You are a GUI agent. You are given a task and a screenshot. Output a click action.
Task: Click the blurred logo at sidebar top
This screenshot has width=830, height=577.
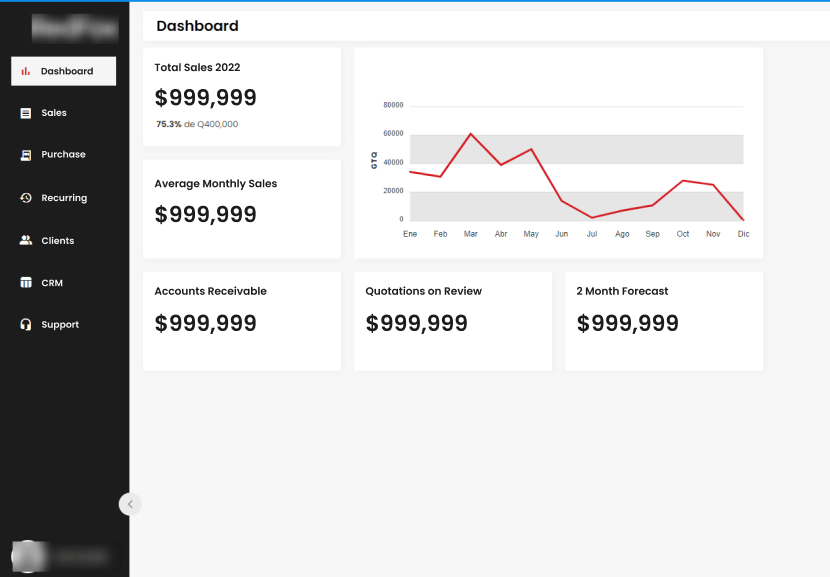tap(75, 28)
